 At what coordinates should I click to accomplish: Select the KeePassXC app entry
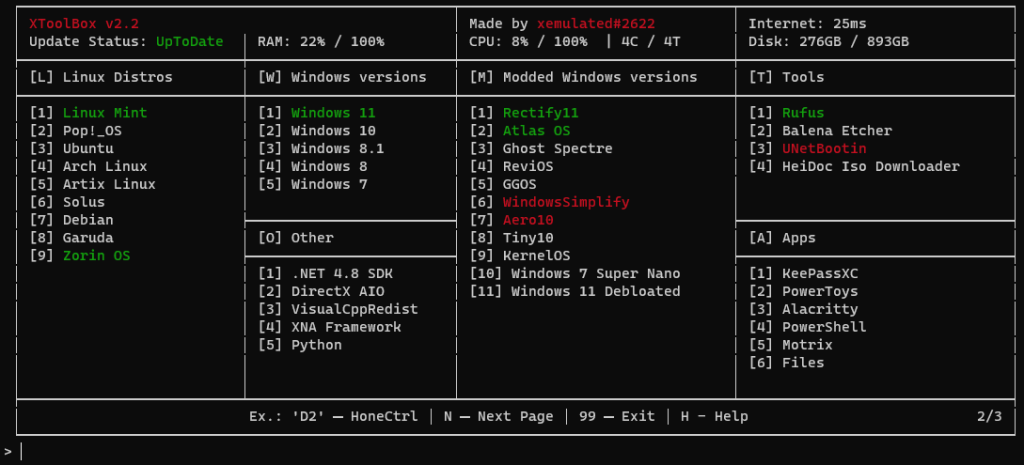tap(803, 273)
